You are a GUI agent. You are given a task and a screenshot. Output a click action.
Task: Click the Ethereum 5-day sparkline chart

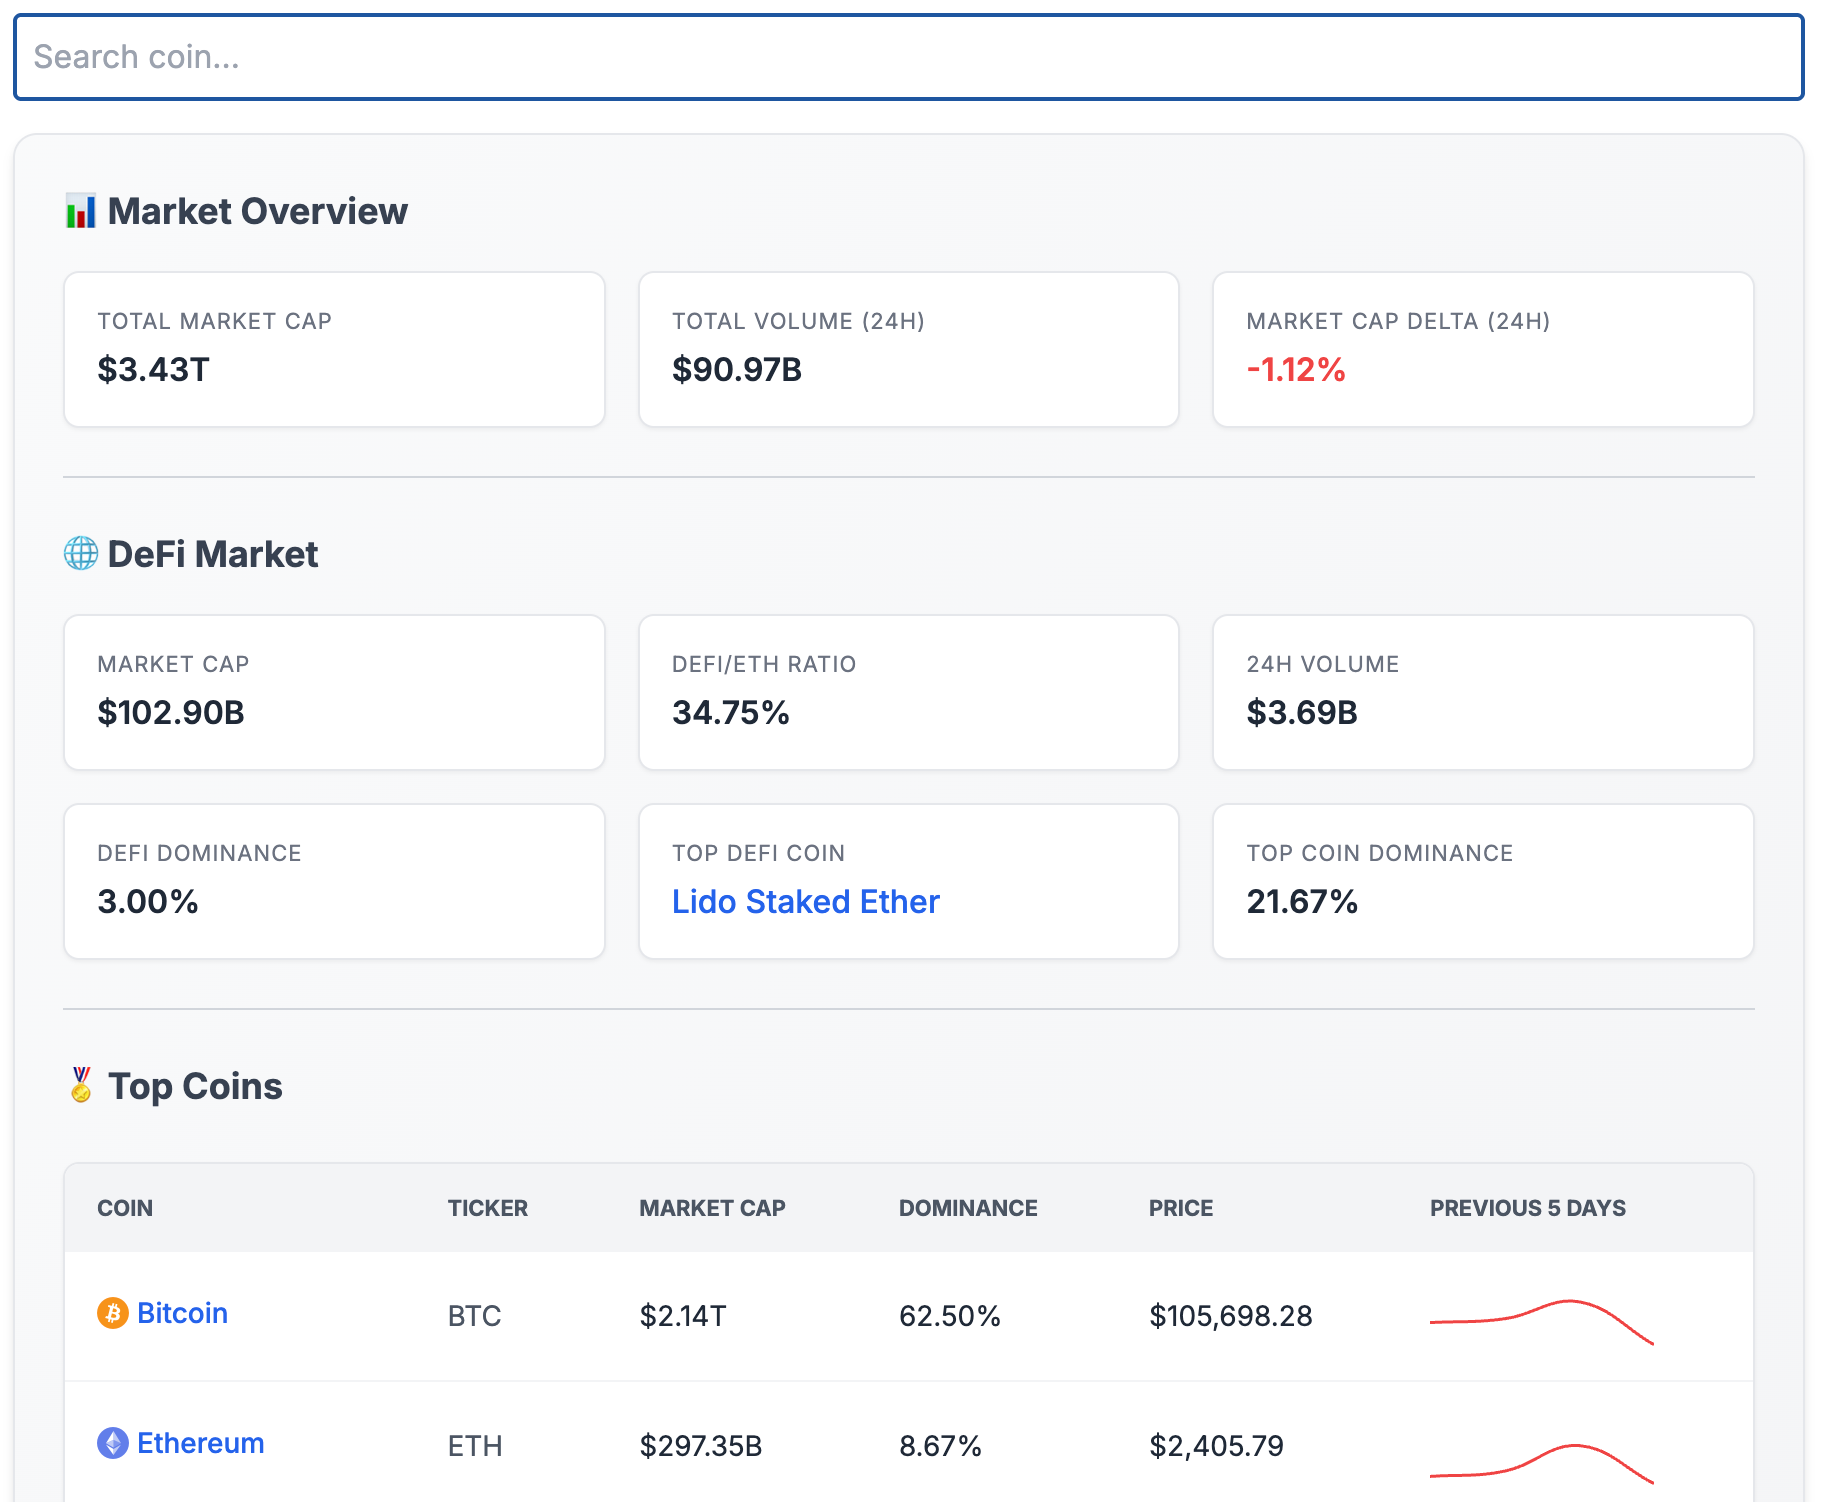(1541, 1463)
